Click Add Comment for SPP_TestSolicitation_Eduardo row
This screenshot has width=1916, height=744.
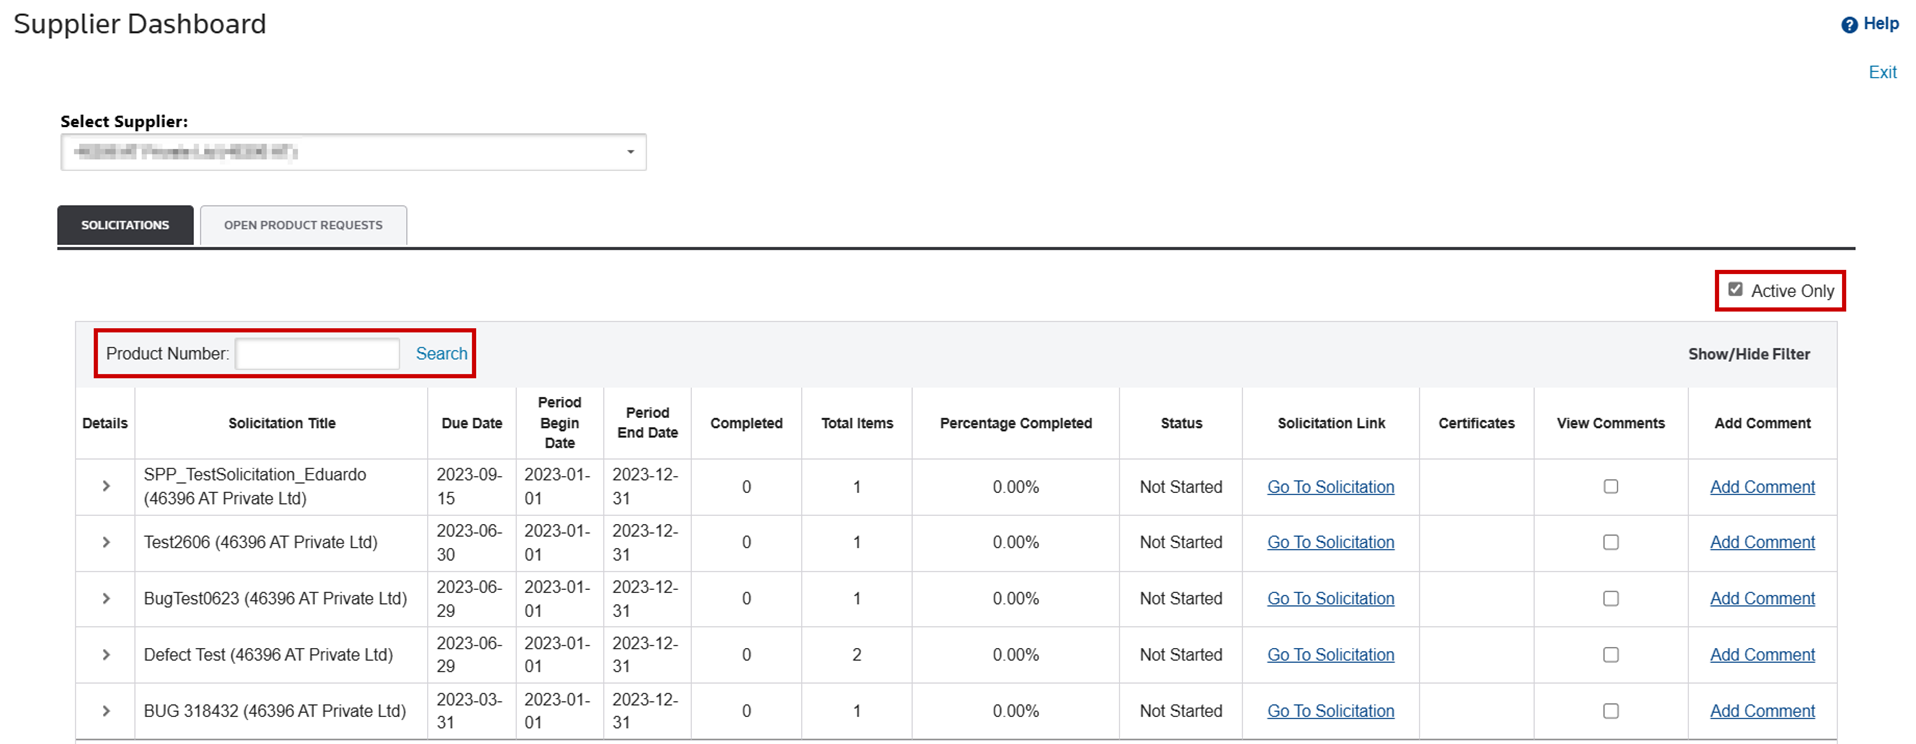coord(1762,487)
